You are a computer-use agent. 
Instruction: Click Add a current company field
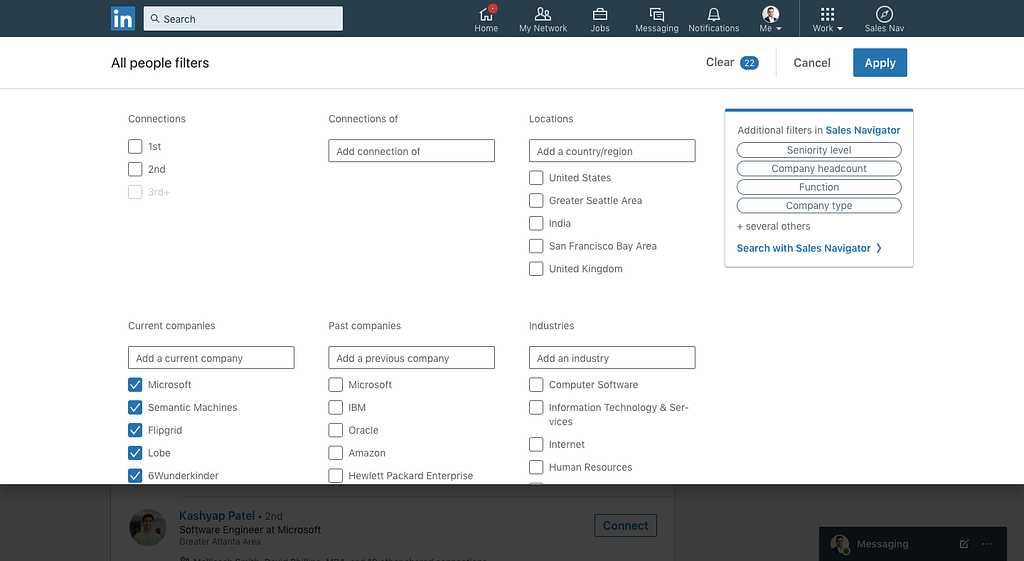coord(211,358)
